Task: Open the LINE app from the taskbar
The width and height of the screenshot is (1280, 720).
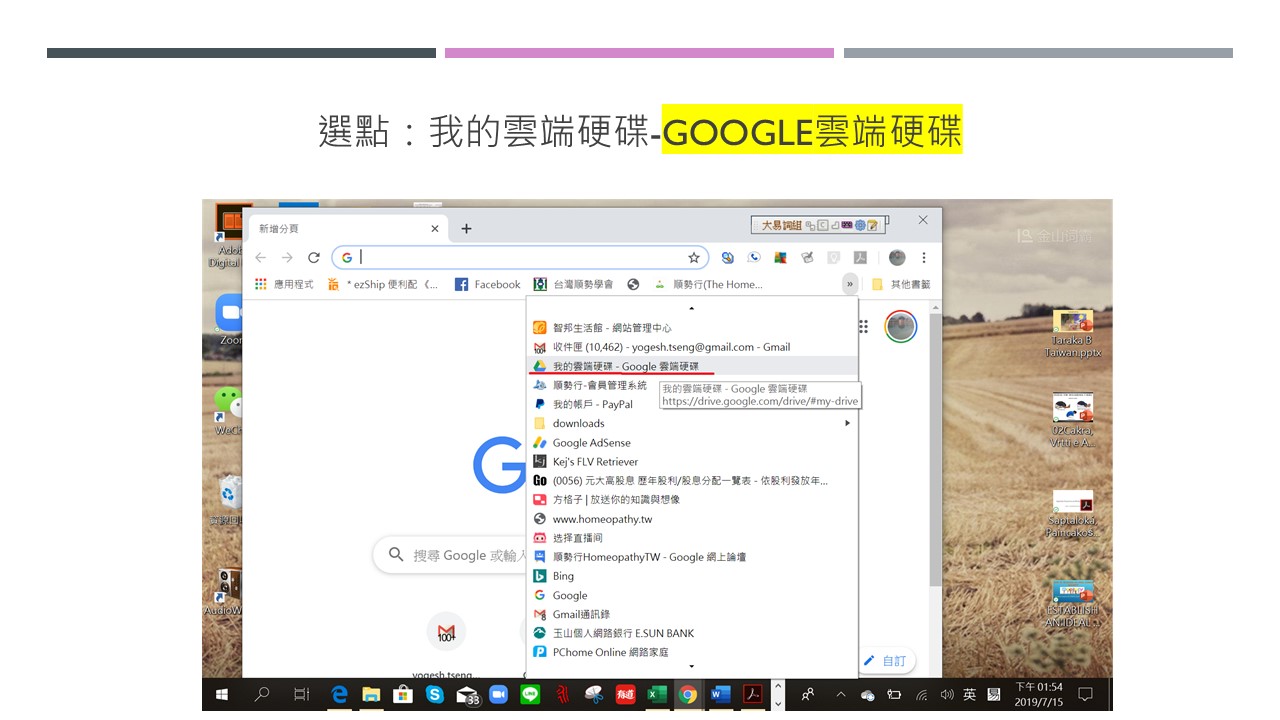Action: click(530, 694)
